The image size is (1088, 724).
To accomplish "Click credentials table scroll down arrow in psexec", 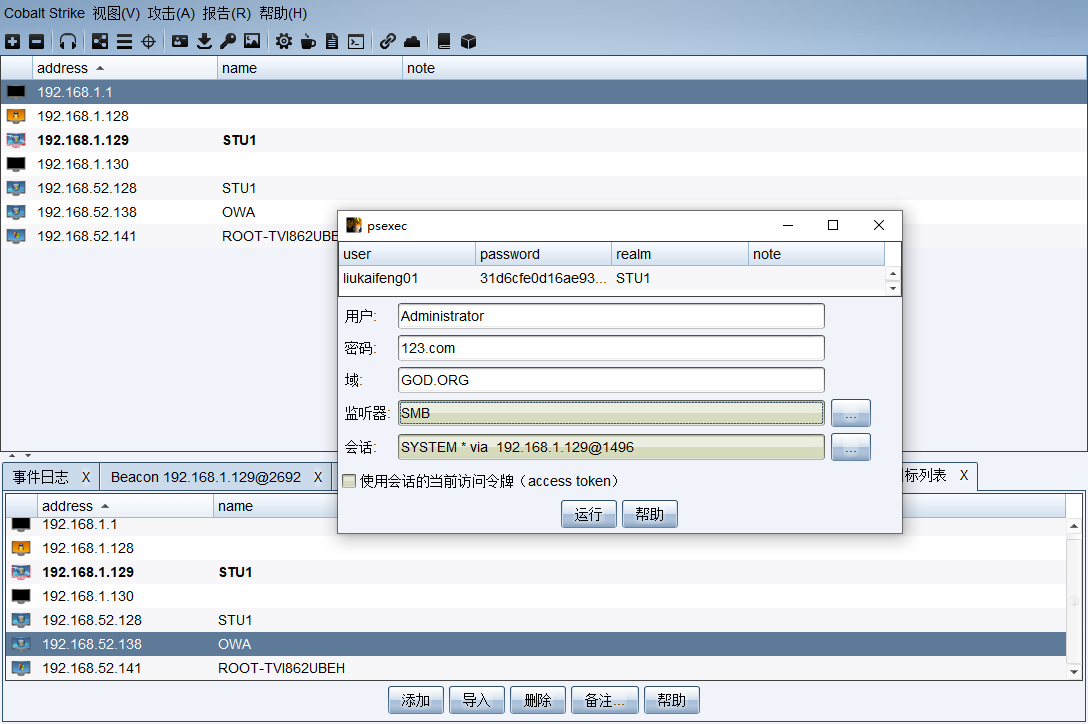I will 893,288.
